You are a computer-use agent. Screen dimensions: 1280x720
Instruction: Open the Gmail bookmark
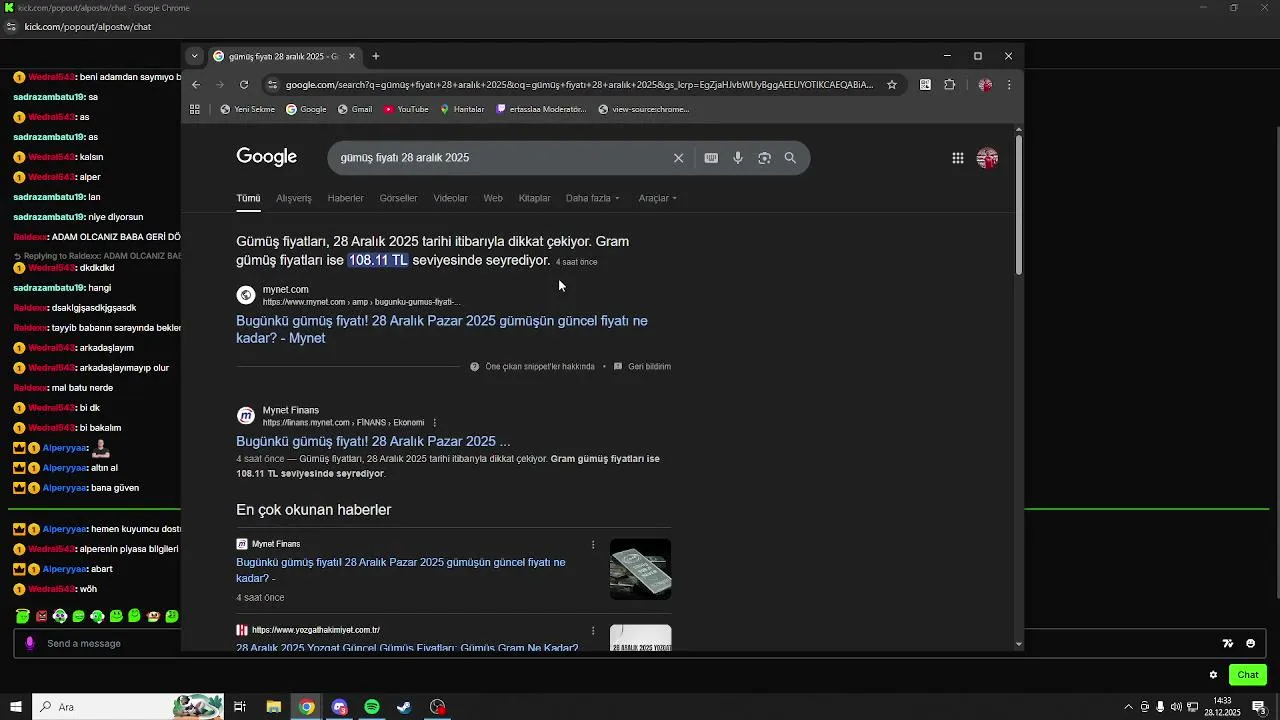point(355,109)
